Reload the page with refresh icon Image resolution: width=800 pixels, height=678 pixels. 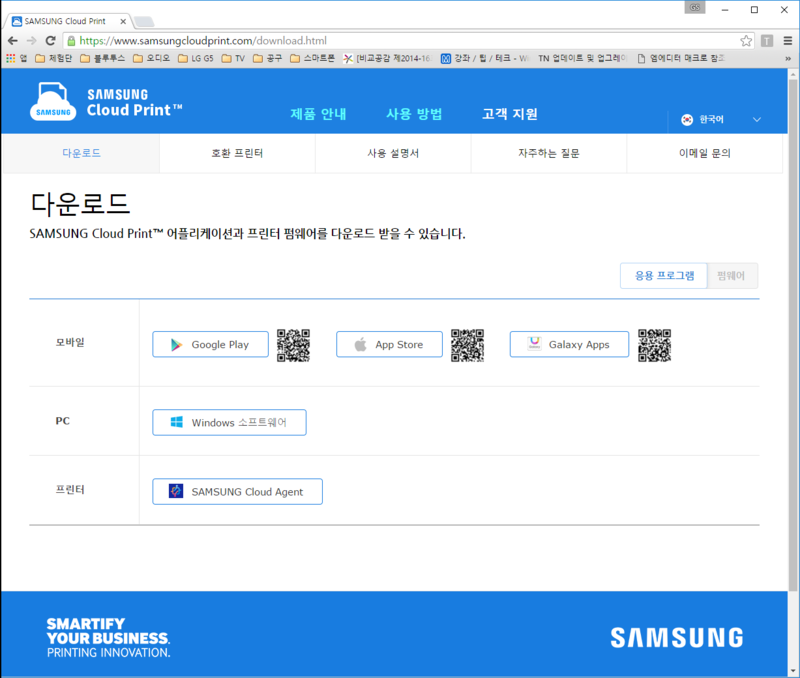pyautogui.click(x=50, y=41)
